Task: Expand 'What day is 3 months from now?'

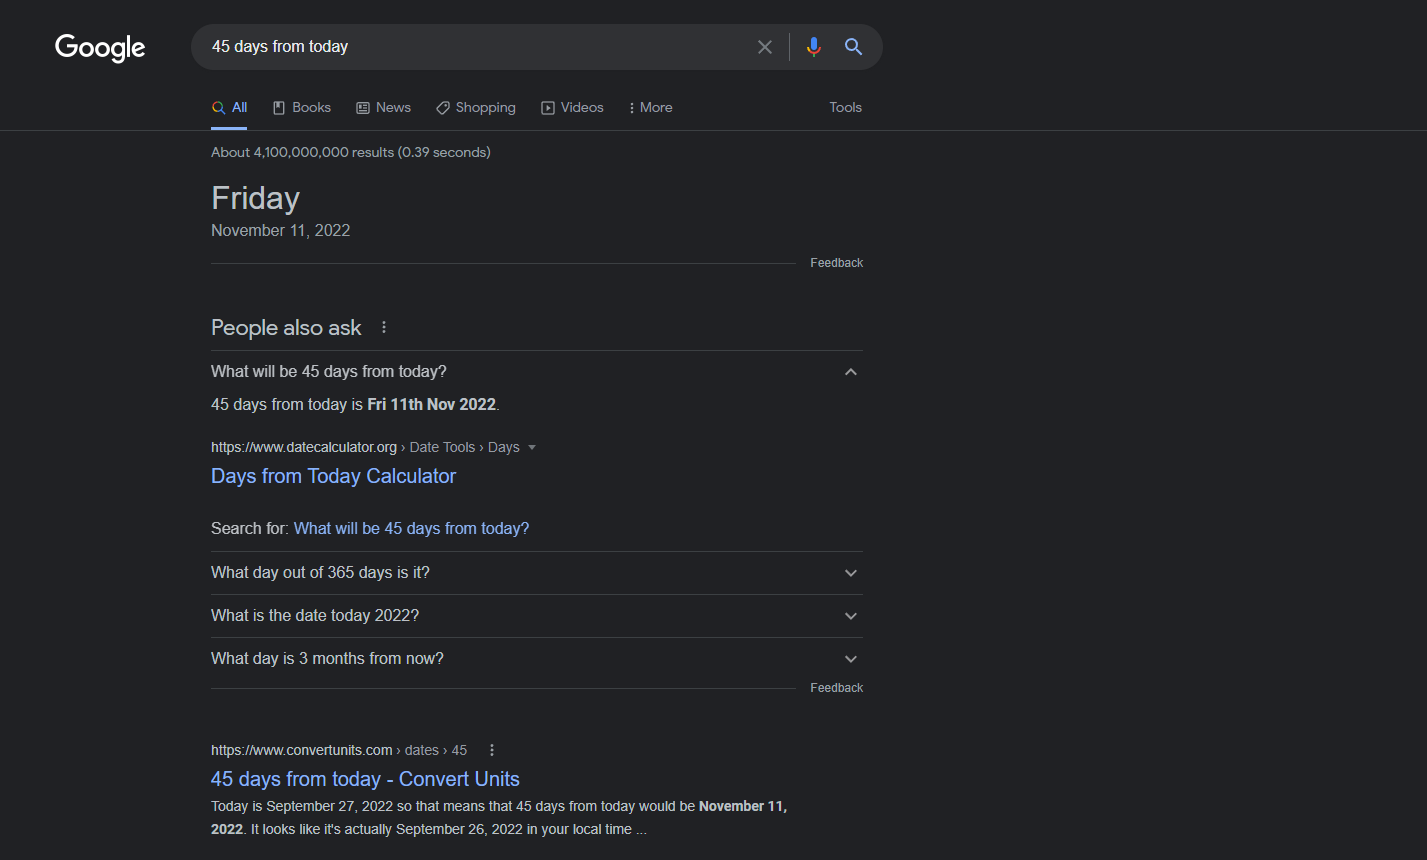Action: 536,659
